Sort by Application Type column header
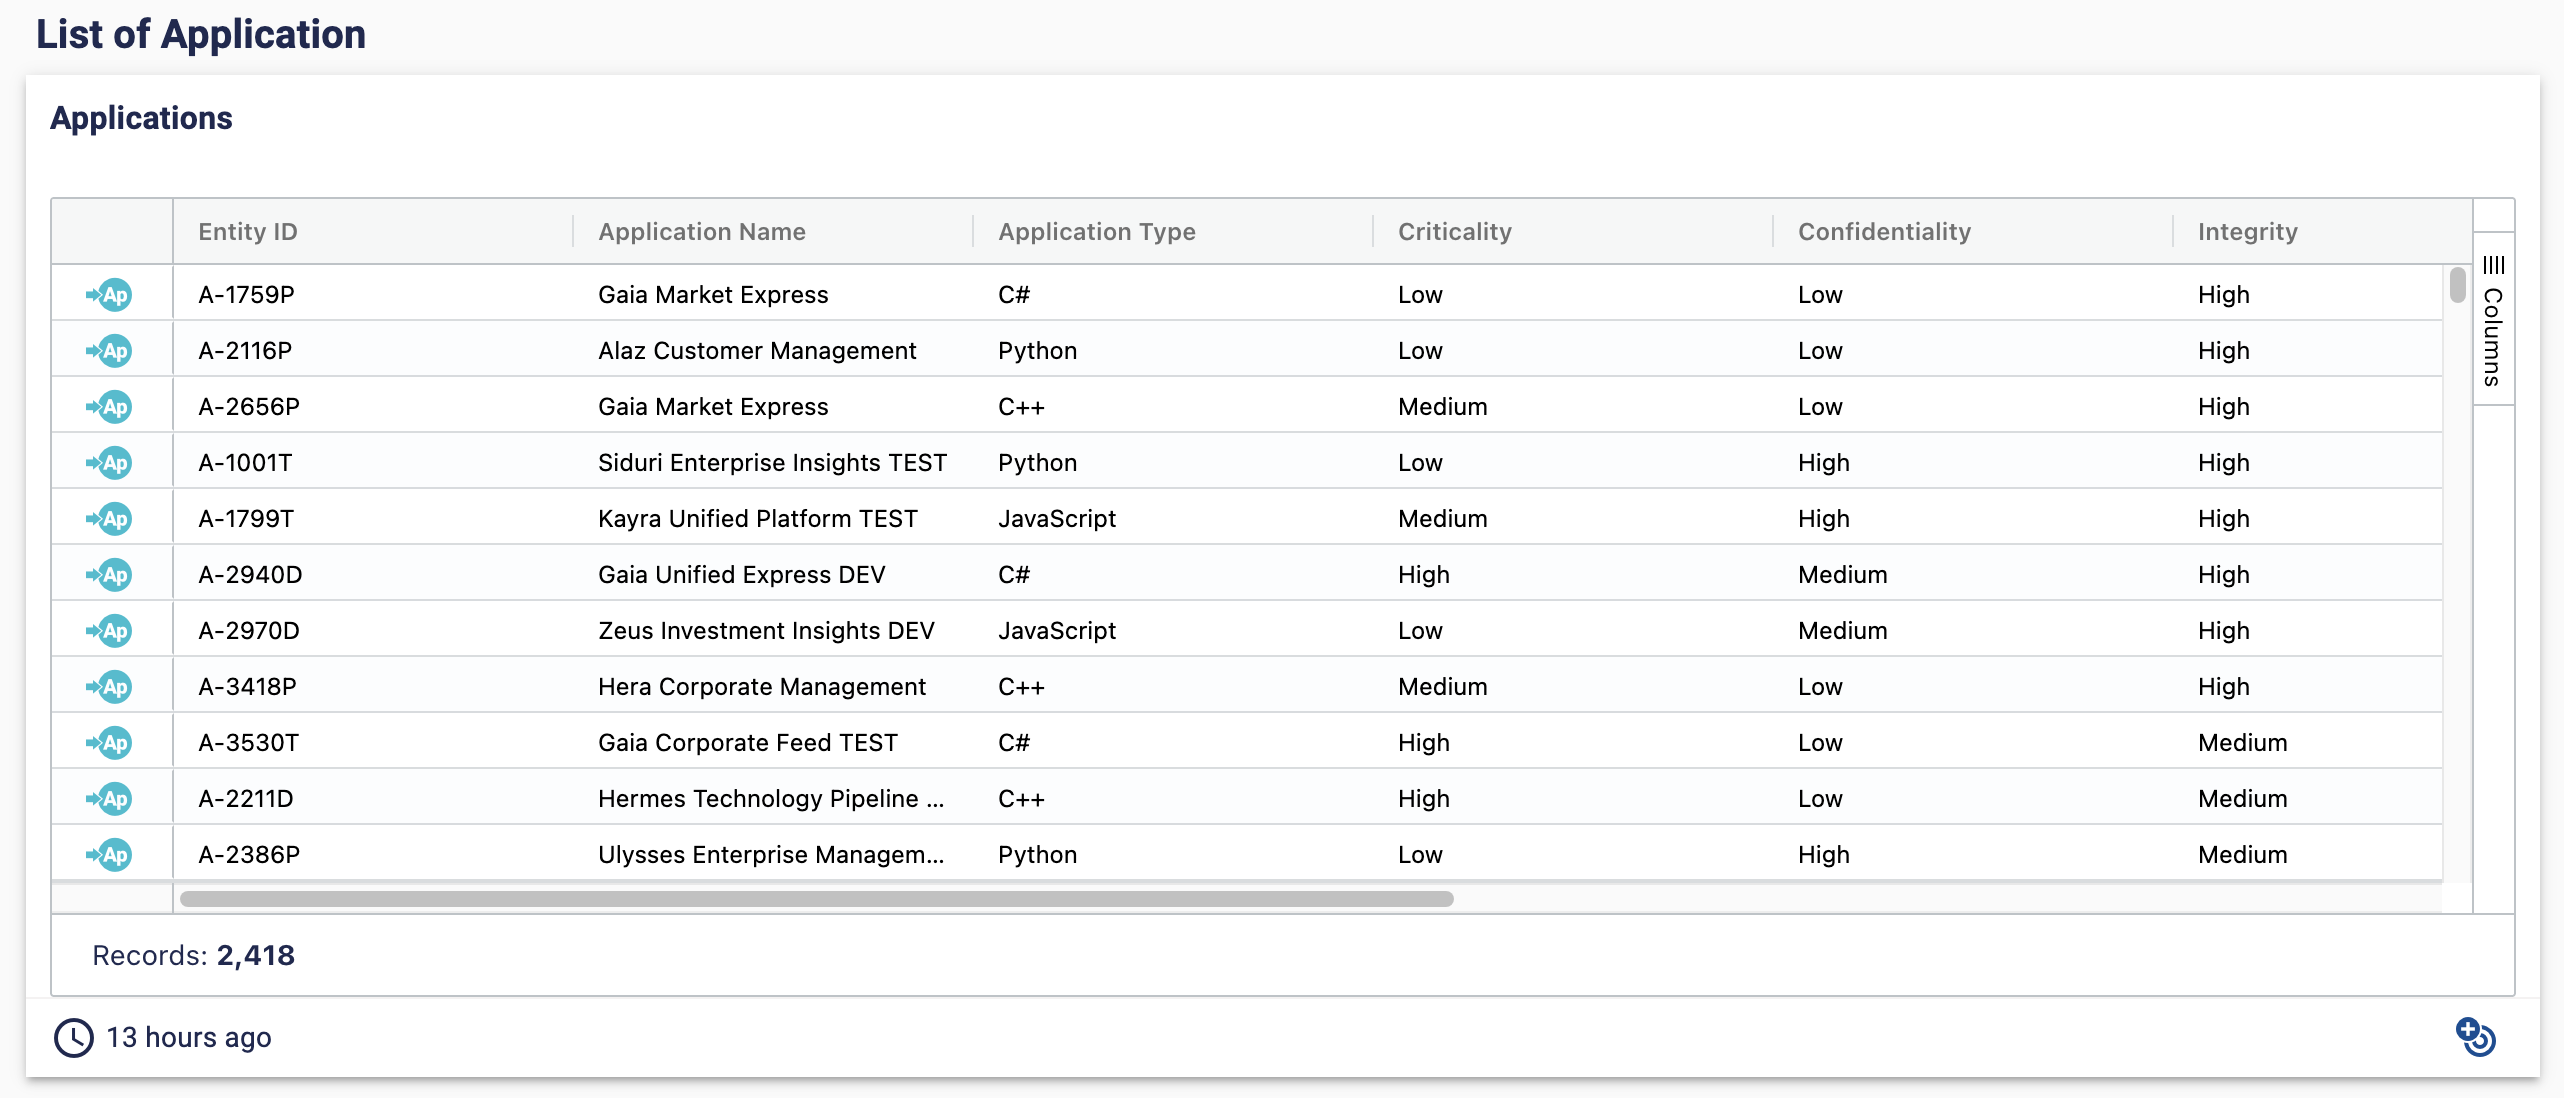The width and height of the screenshot is (2564, 1098). coord(1097,232)
